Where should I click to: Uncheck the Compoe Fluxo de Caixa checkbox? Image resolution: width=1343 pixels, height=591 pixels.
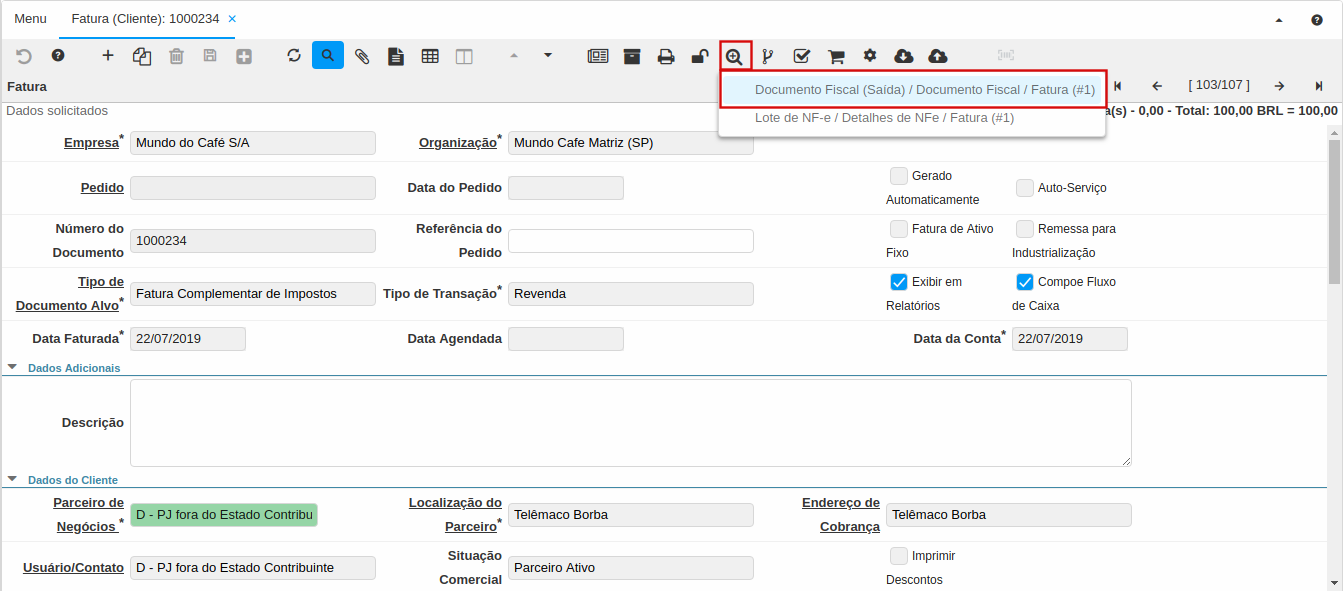coord(1025,282)
